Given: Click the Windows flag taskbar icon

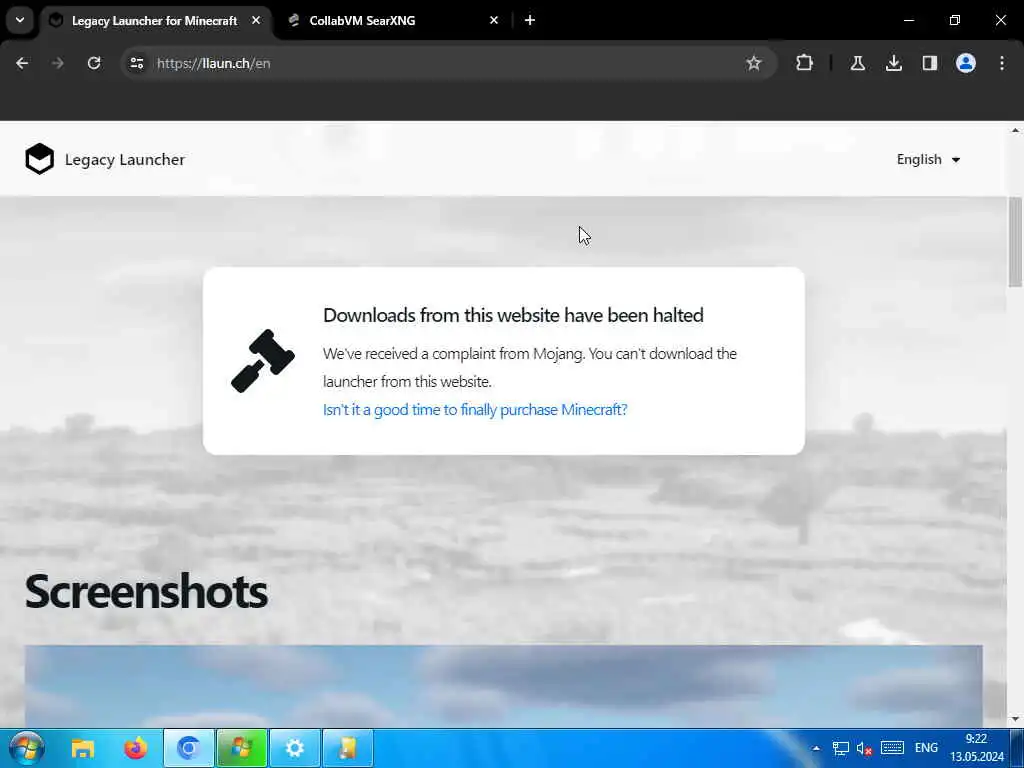Looking at the screenshot, I should tap(242, 748).
